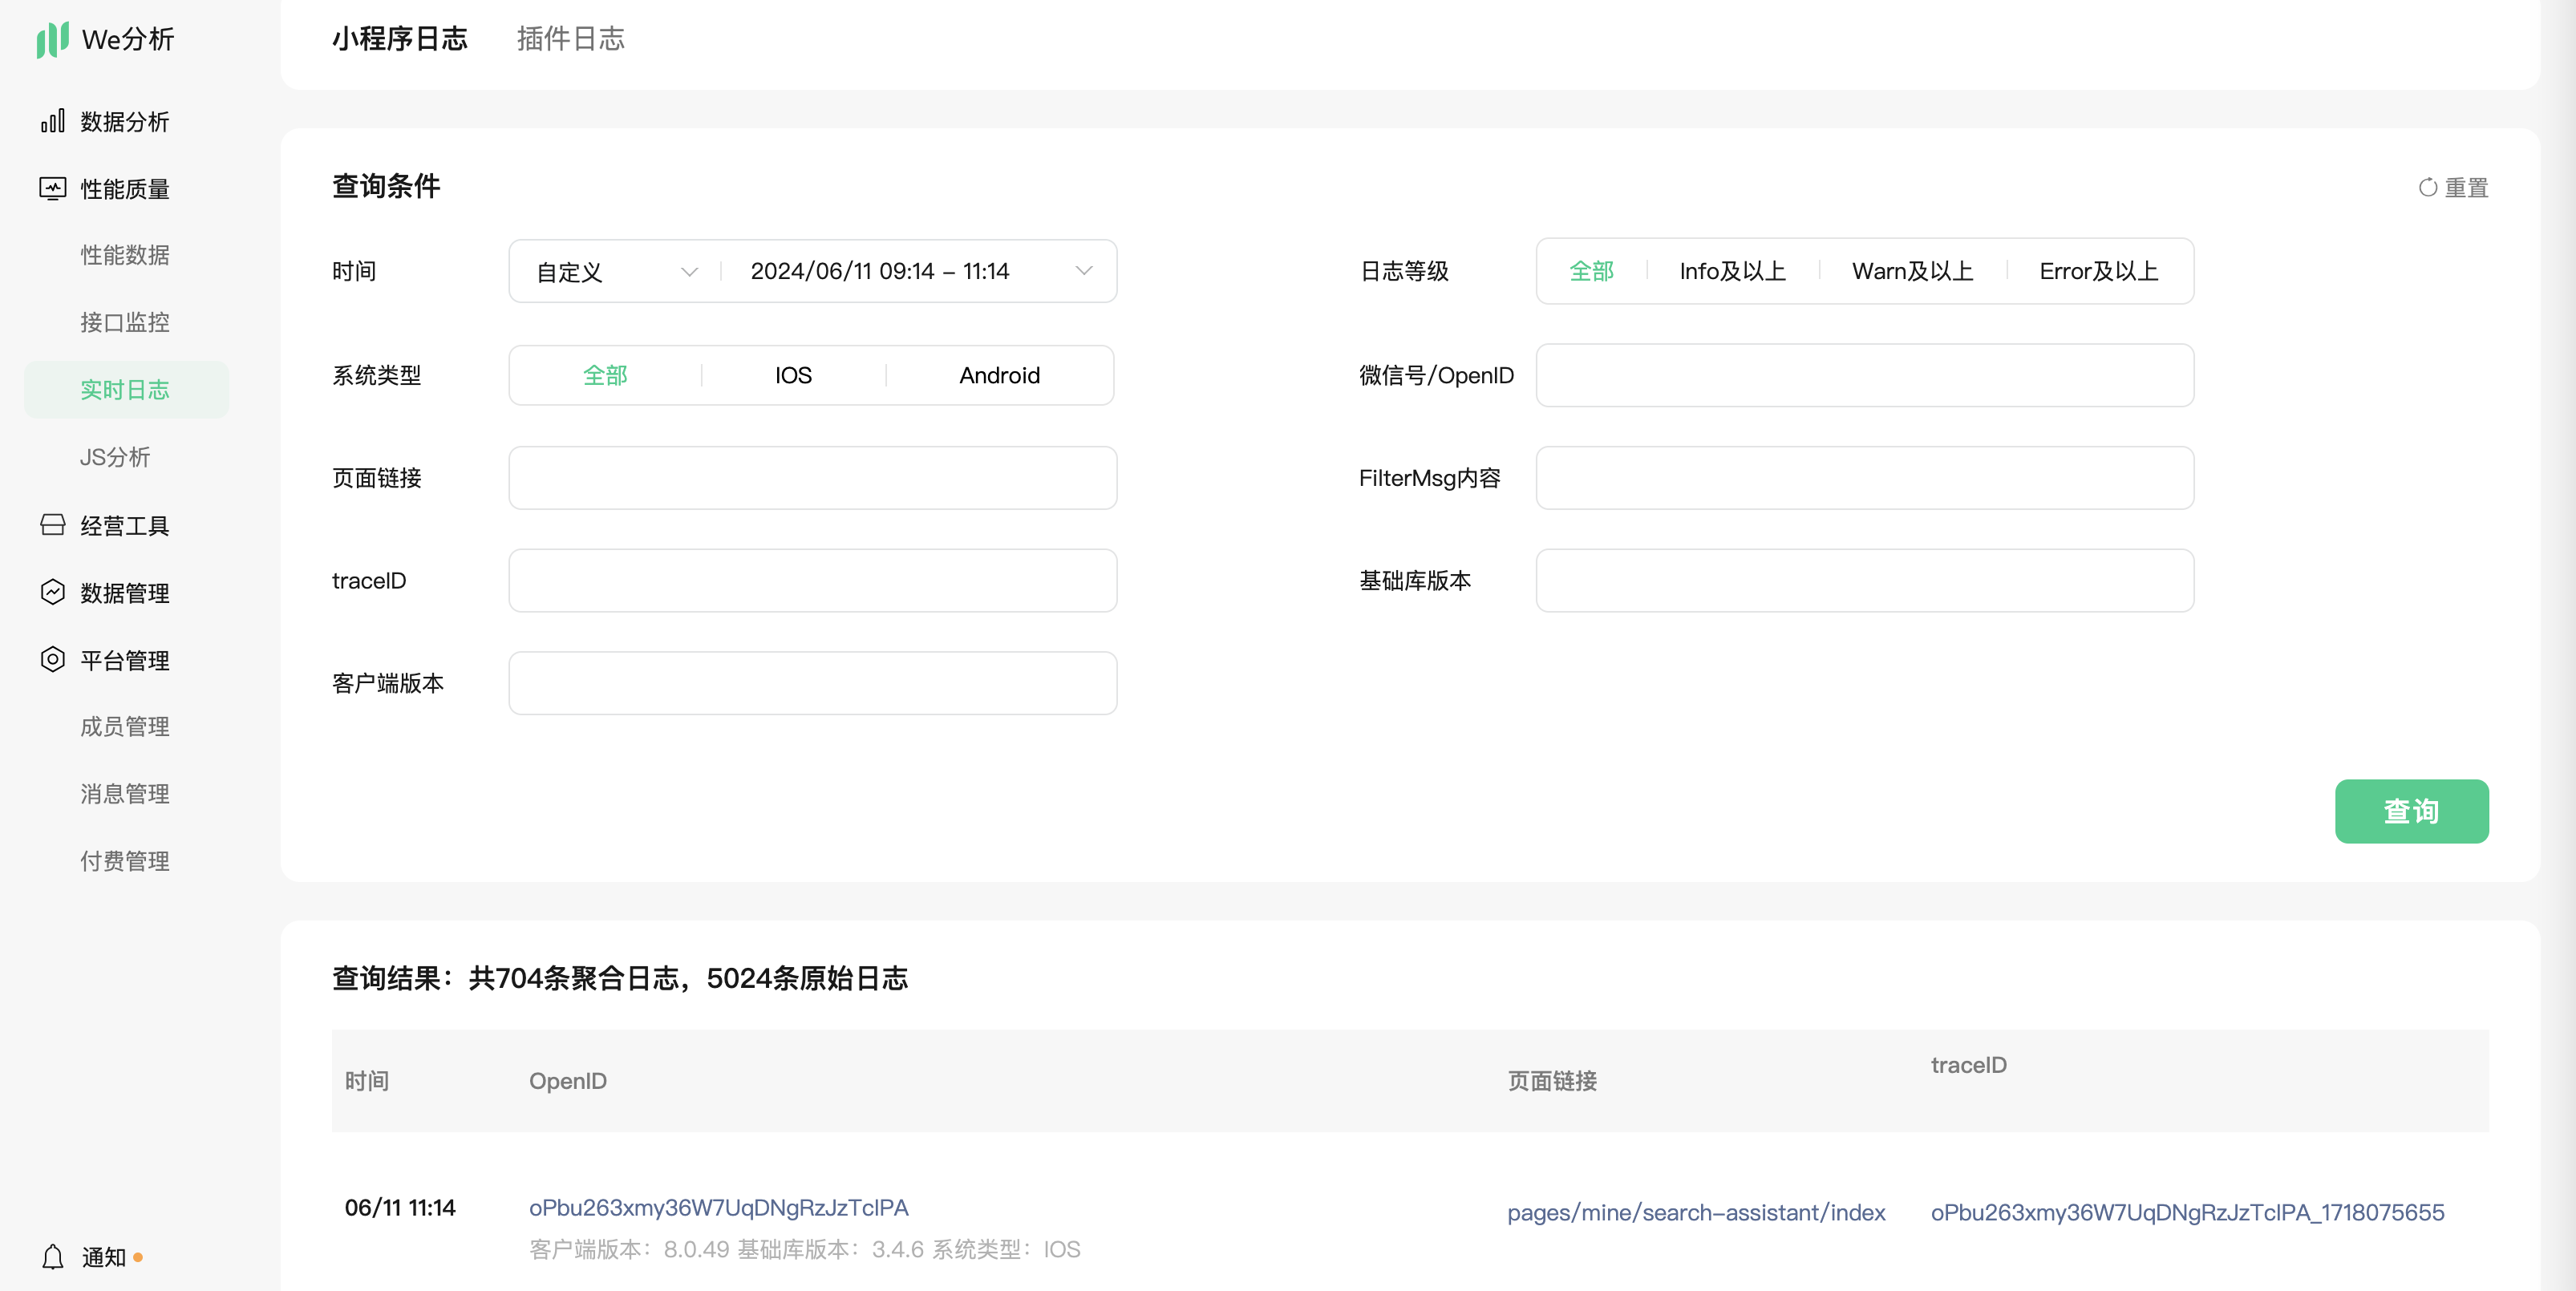Open the 自定义 time range dropdown
The height and width of the screenshot is (1291, 2576).
pos(615,271)
